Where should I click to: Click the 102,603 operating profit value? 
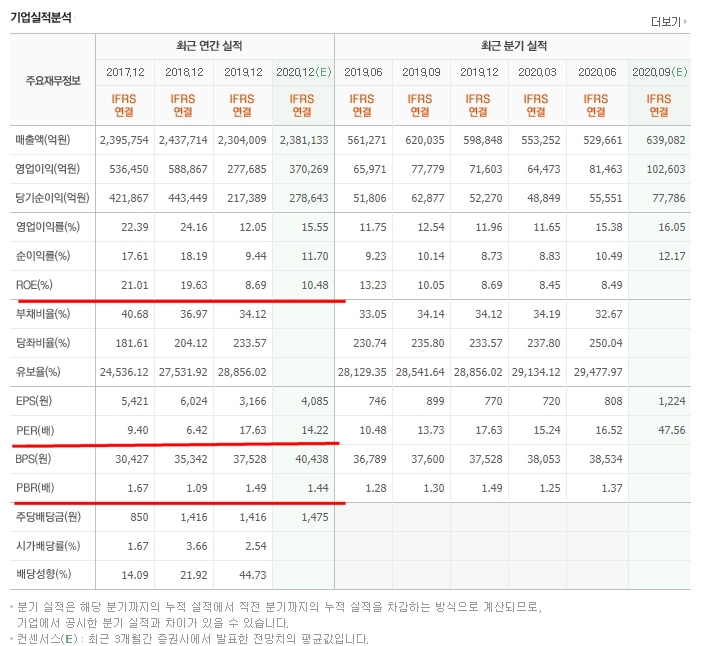pyautogui.click(x=665, y=169)
